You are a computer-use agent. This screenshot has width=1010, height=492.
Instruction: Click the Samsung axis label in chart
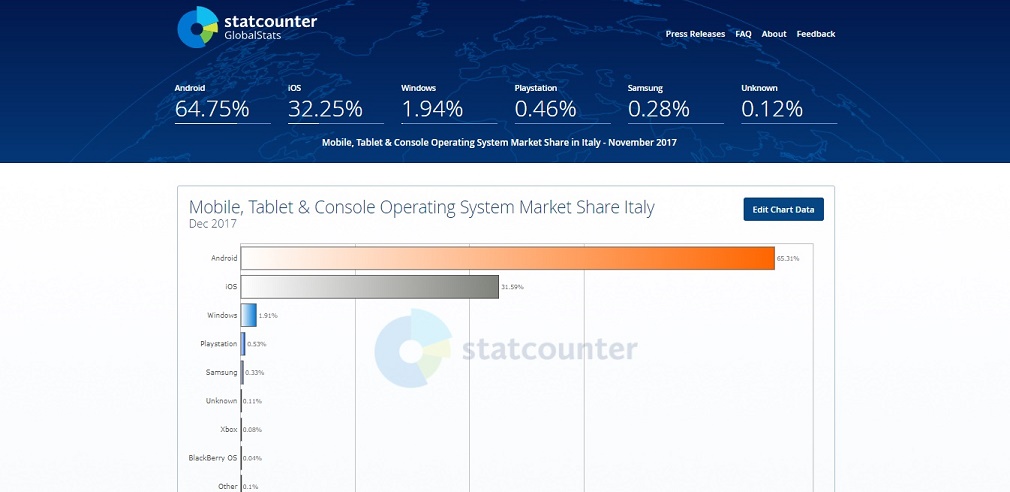[222, 372]
